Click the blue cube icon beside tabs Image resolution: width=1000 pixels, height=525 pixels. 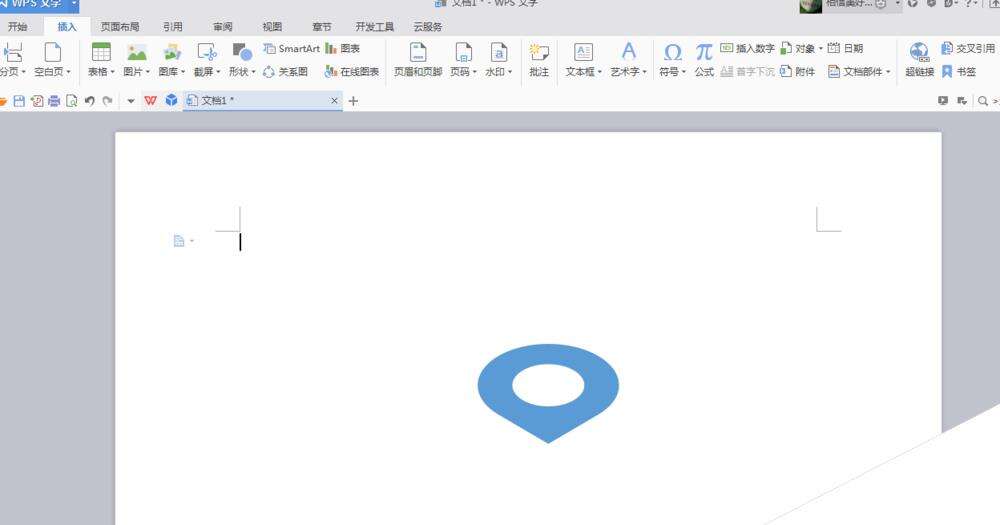[171, 100]
